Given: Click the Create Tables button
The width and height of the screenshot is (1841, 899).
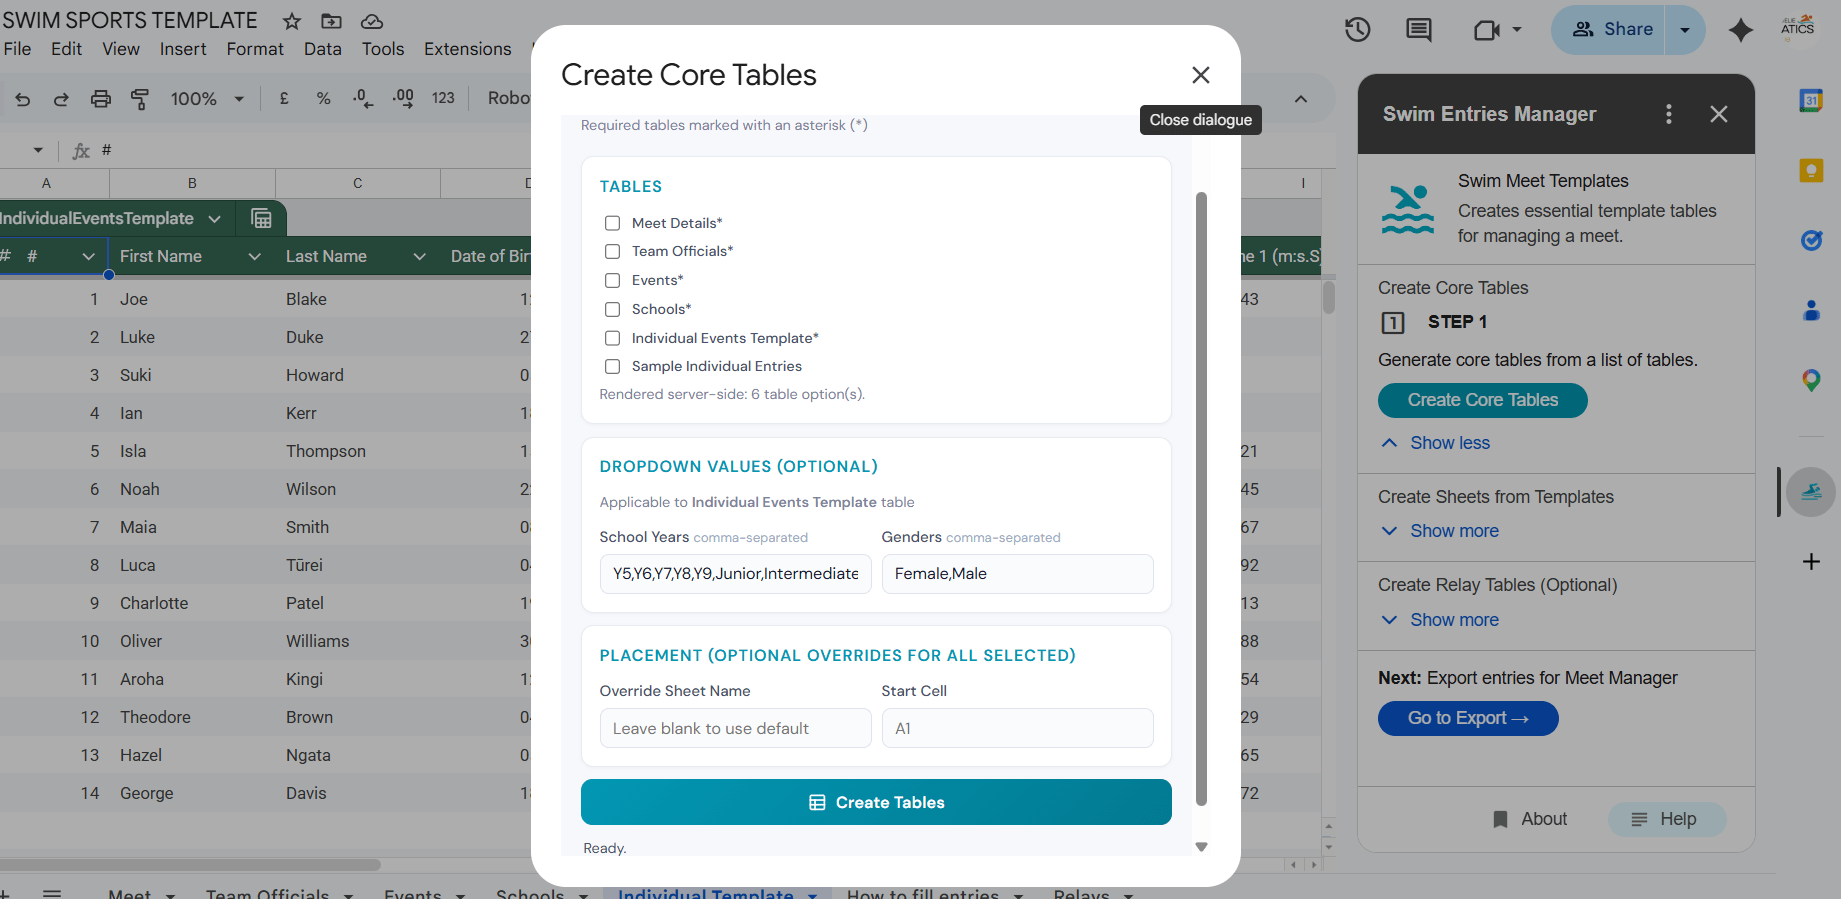Looking at the screenshot, I should (876, 802).
